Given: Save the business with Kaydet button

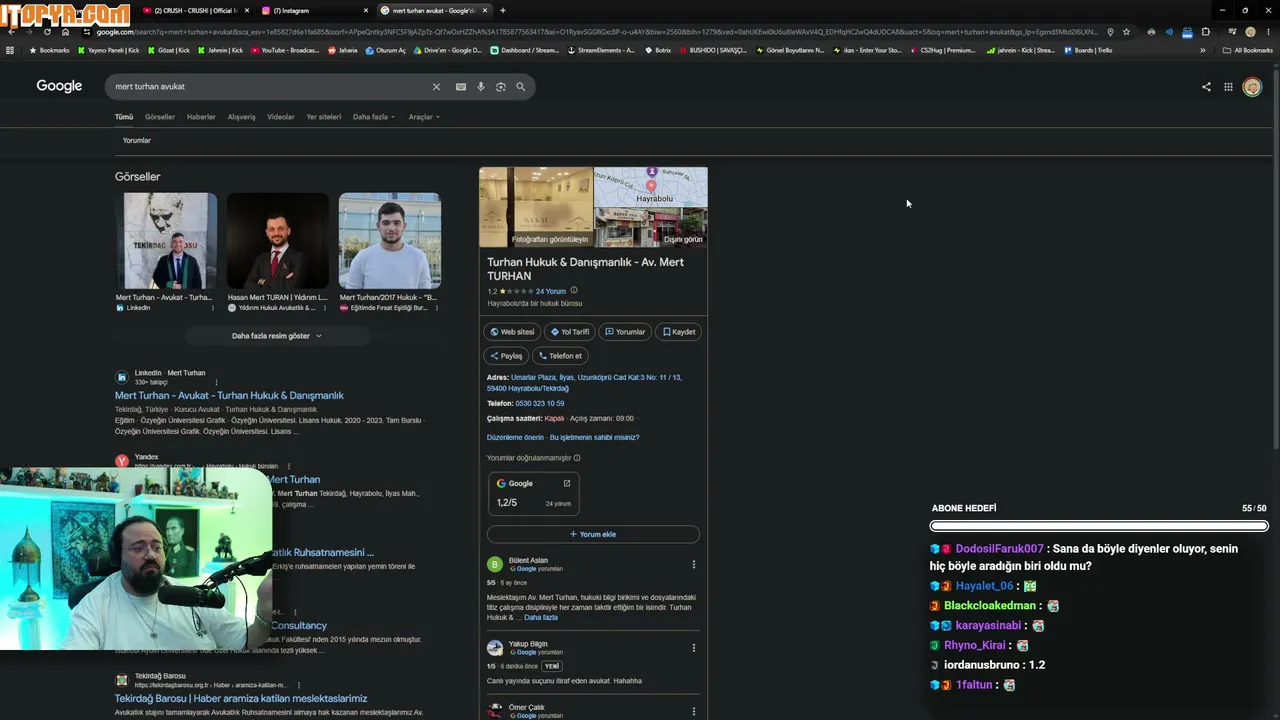Looking at the screenshot, I should point(679,332).
